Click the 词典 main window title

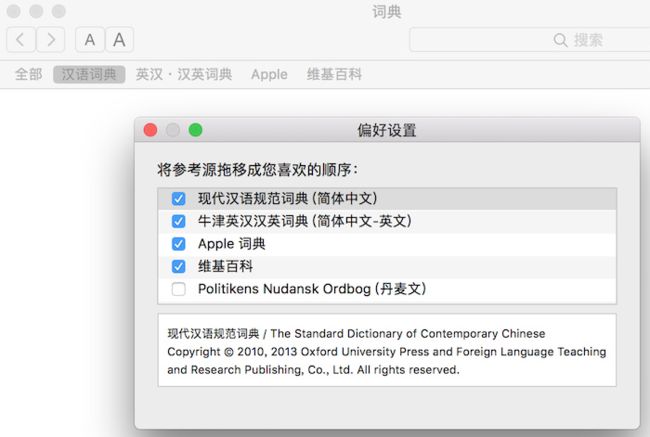[x=386, y=12]
